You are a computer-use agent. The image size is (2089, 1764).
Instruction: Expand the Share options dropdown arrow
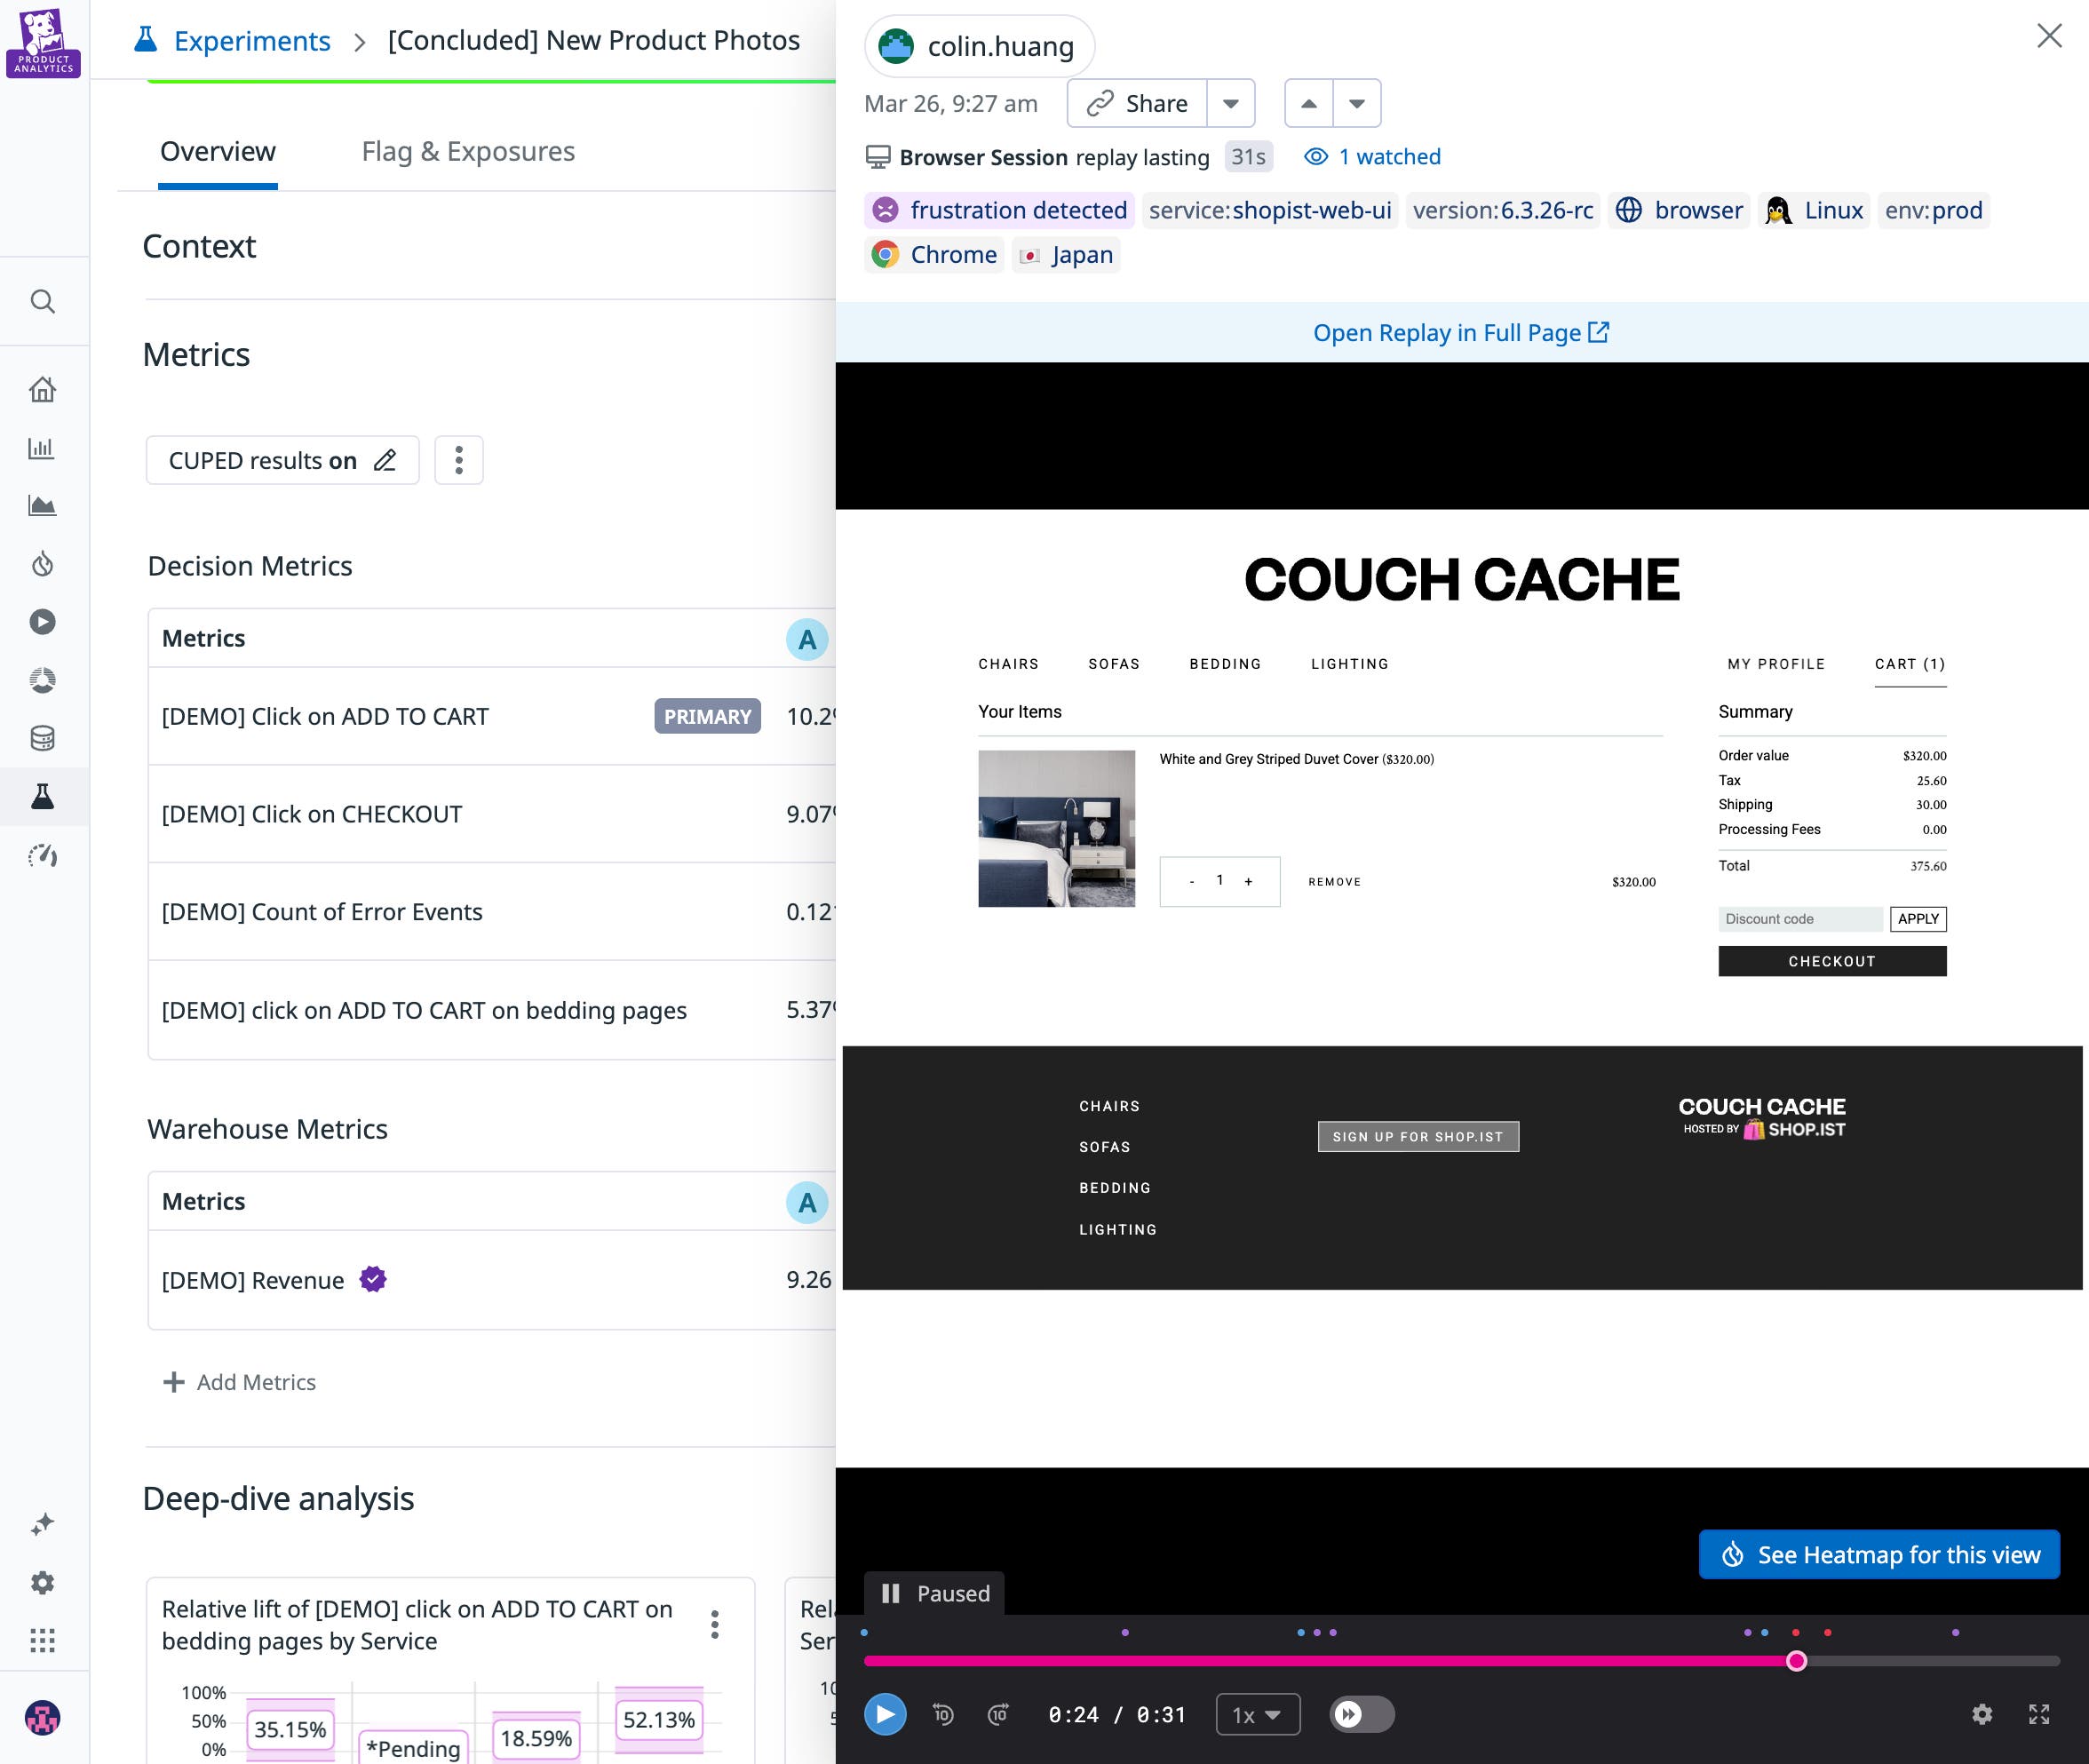click(1231, 103)
